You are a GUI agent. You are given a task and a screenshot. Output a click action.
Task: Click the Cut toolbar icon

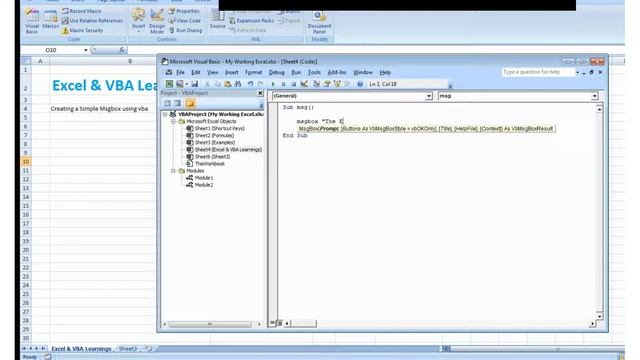[207, 84]
